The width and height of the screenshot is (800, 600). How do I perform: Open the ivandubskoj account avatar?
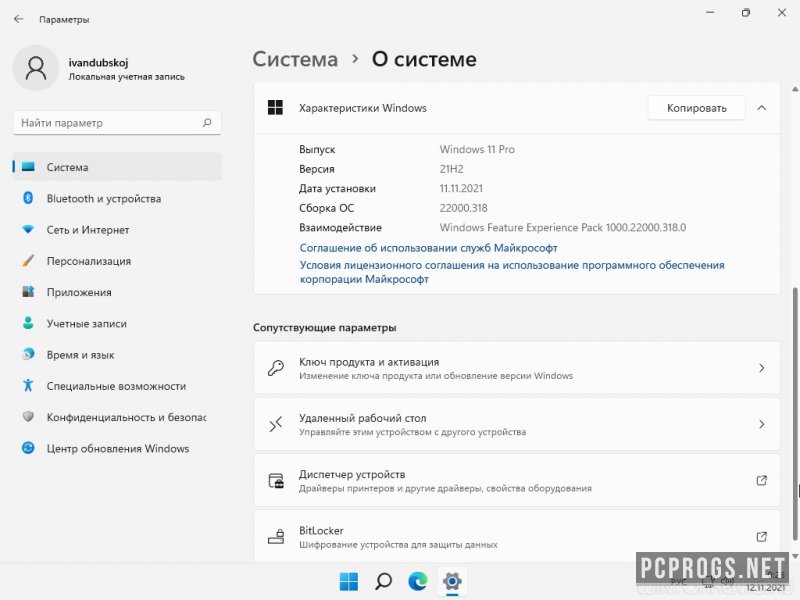click(x=36, y=68)
